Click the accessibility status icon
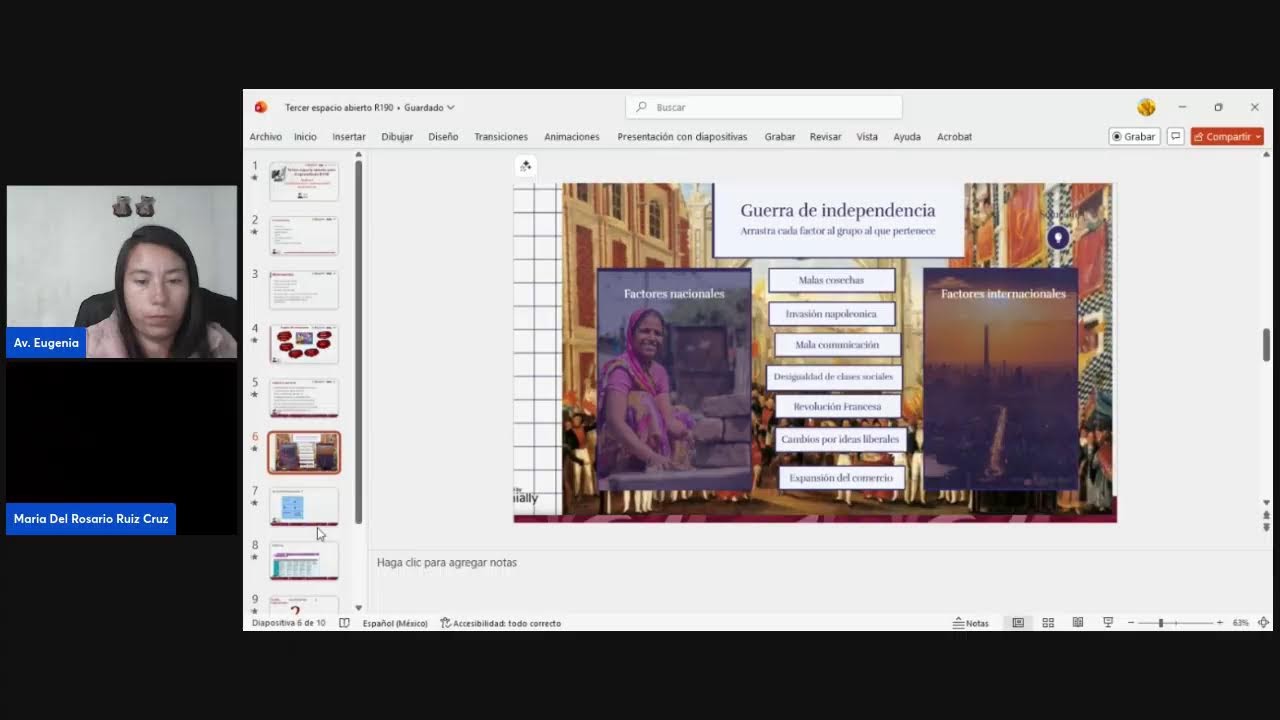The width and height of the screenshot is (1280, 720). 446,622
